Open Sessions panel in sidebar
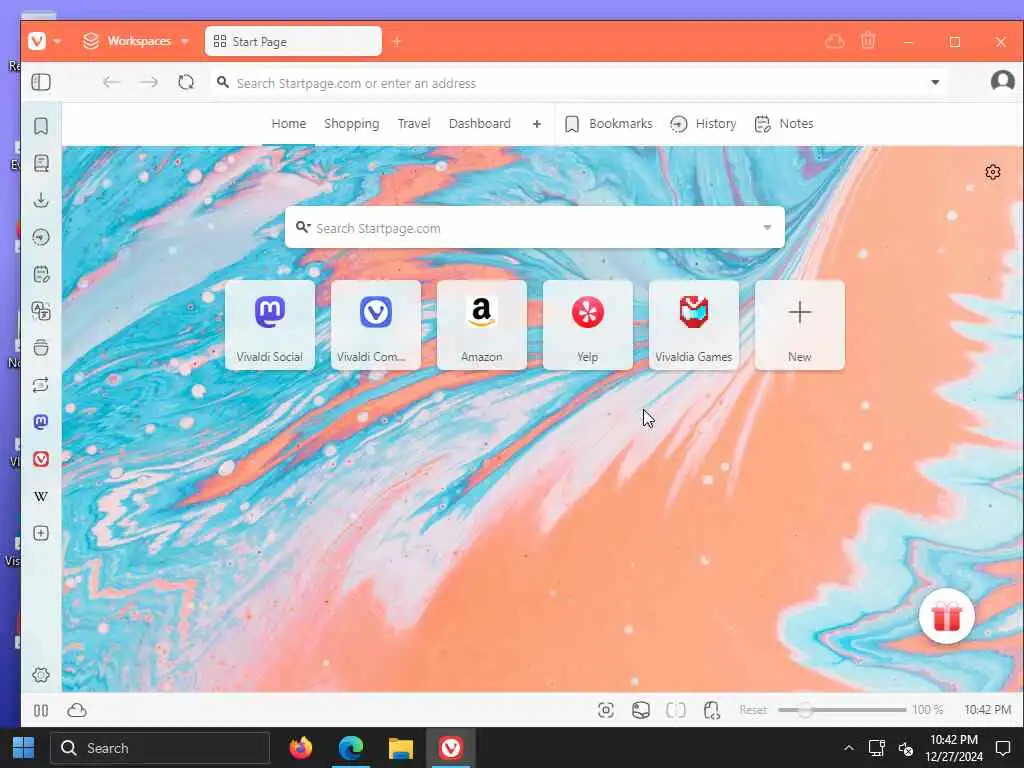 (41, 385)
